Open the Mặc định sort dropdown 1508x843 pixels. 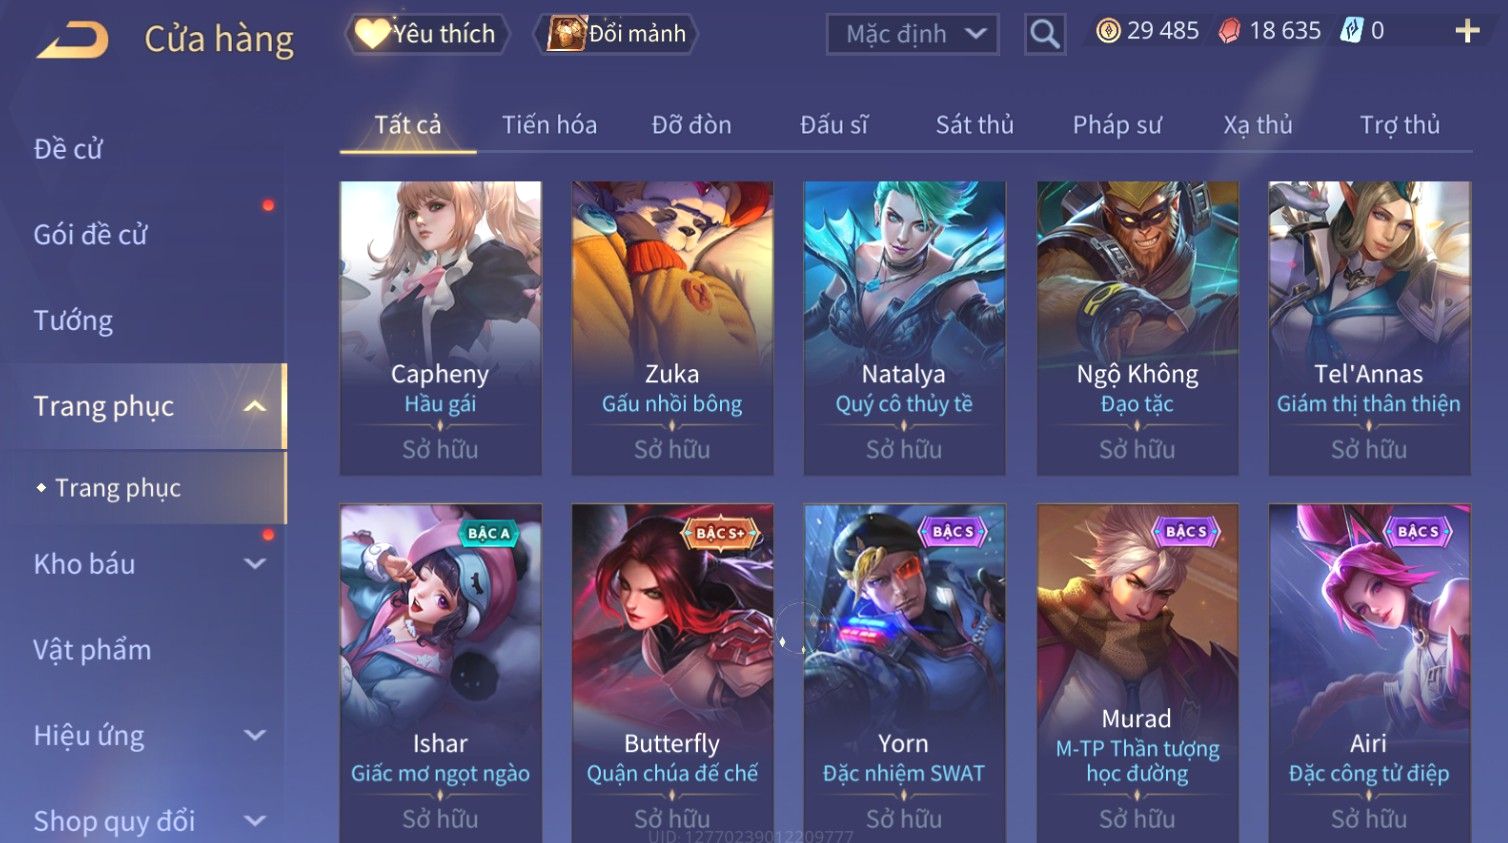(x=912, y=34)
